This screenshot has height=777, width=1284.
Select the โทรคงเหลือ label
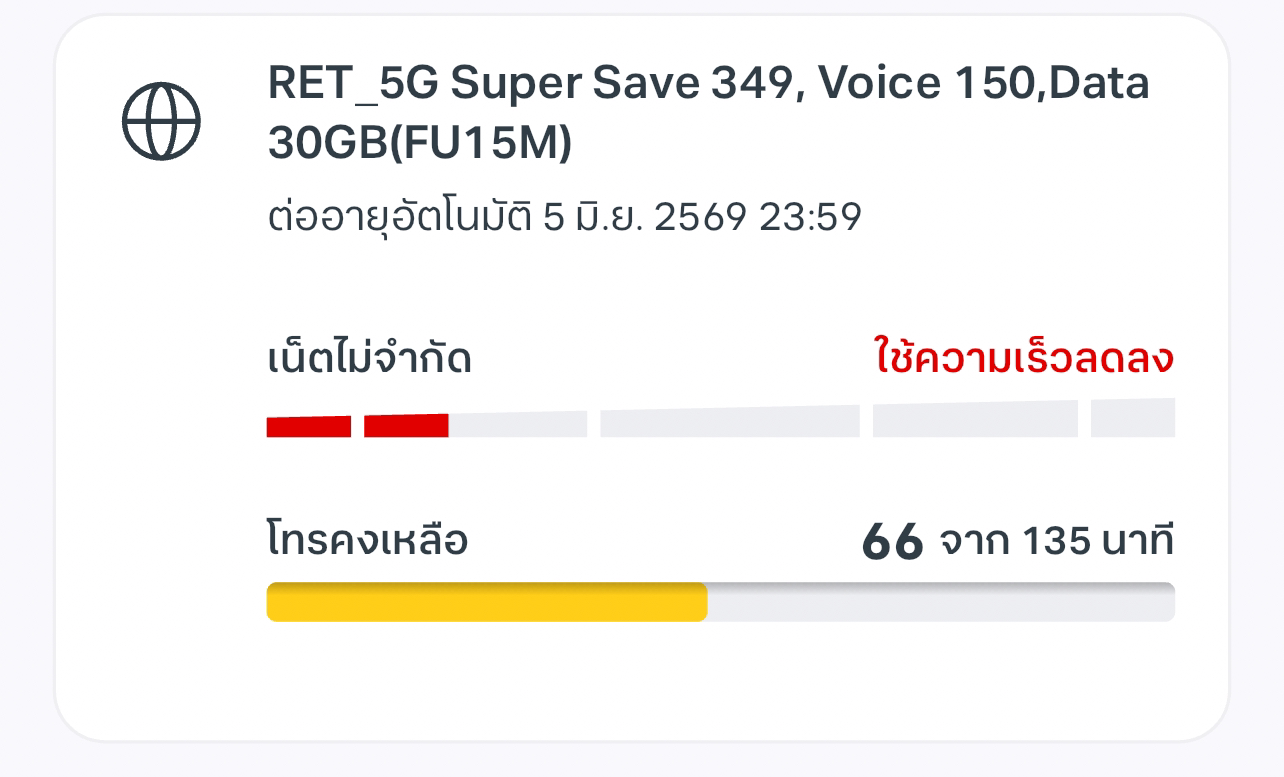pyautogui.click(x=367, y=541)
